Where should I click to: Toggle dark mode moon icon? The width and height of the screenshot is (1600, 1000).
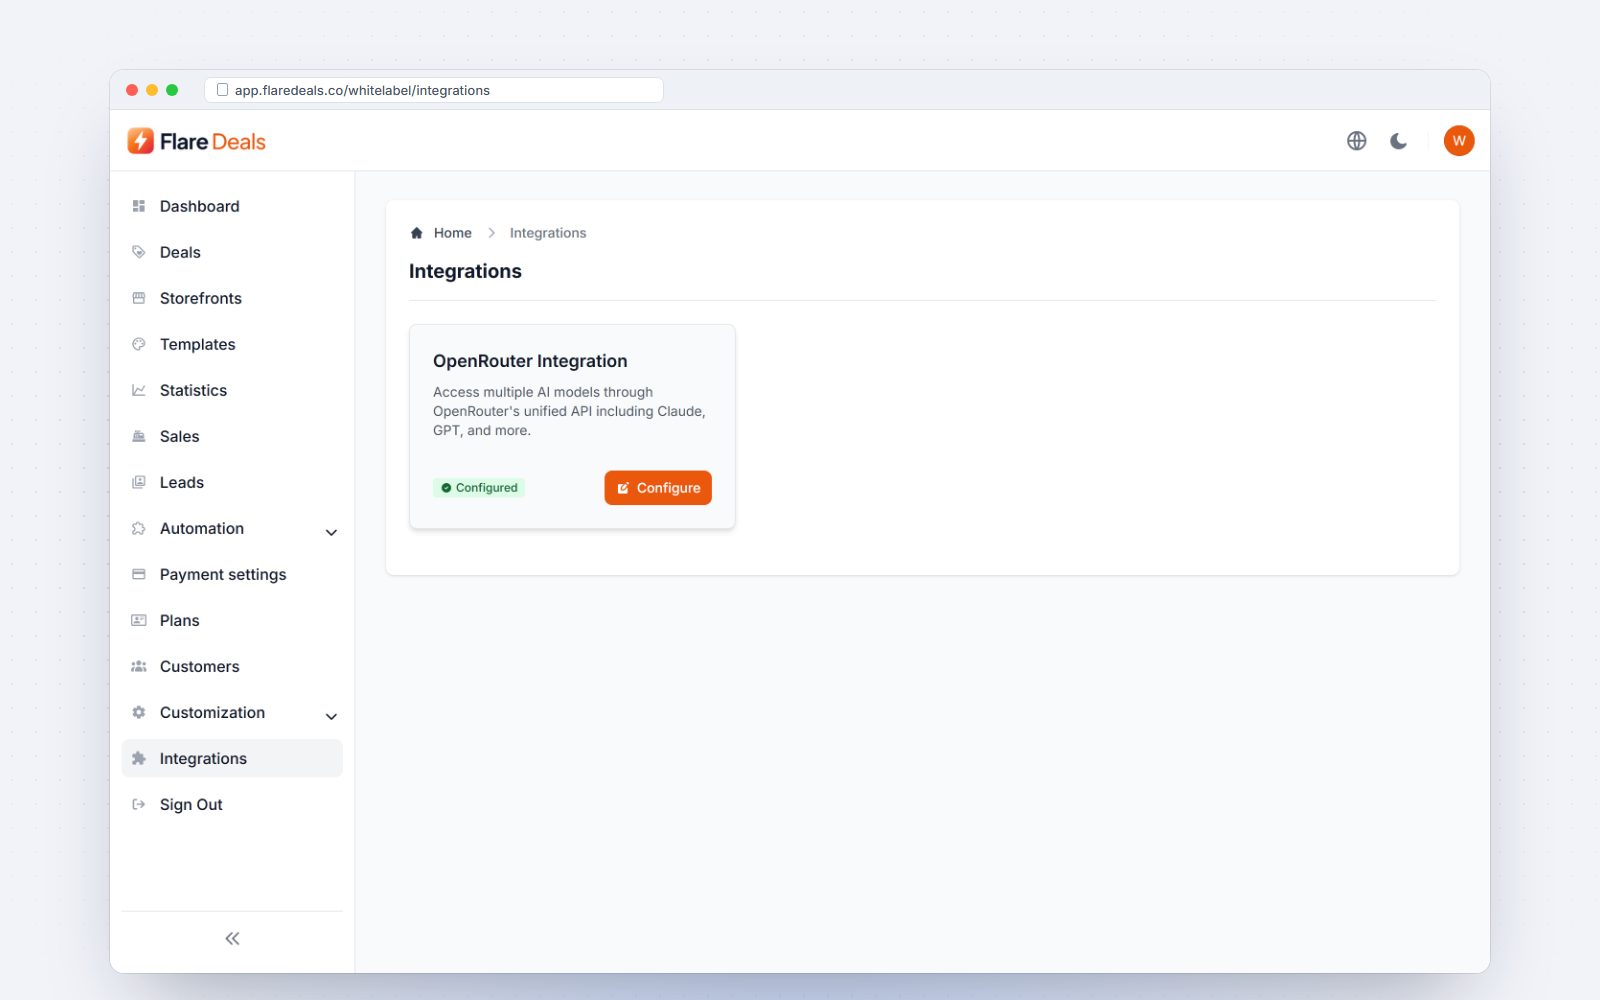click(x=1398, y=141)
